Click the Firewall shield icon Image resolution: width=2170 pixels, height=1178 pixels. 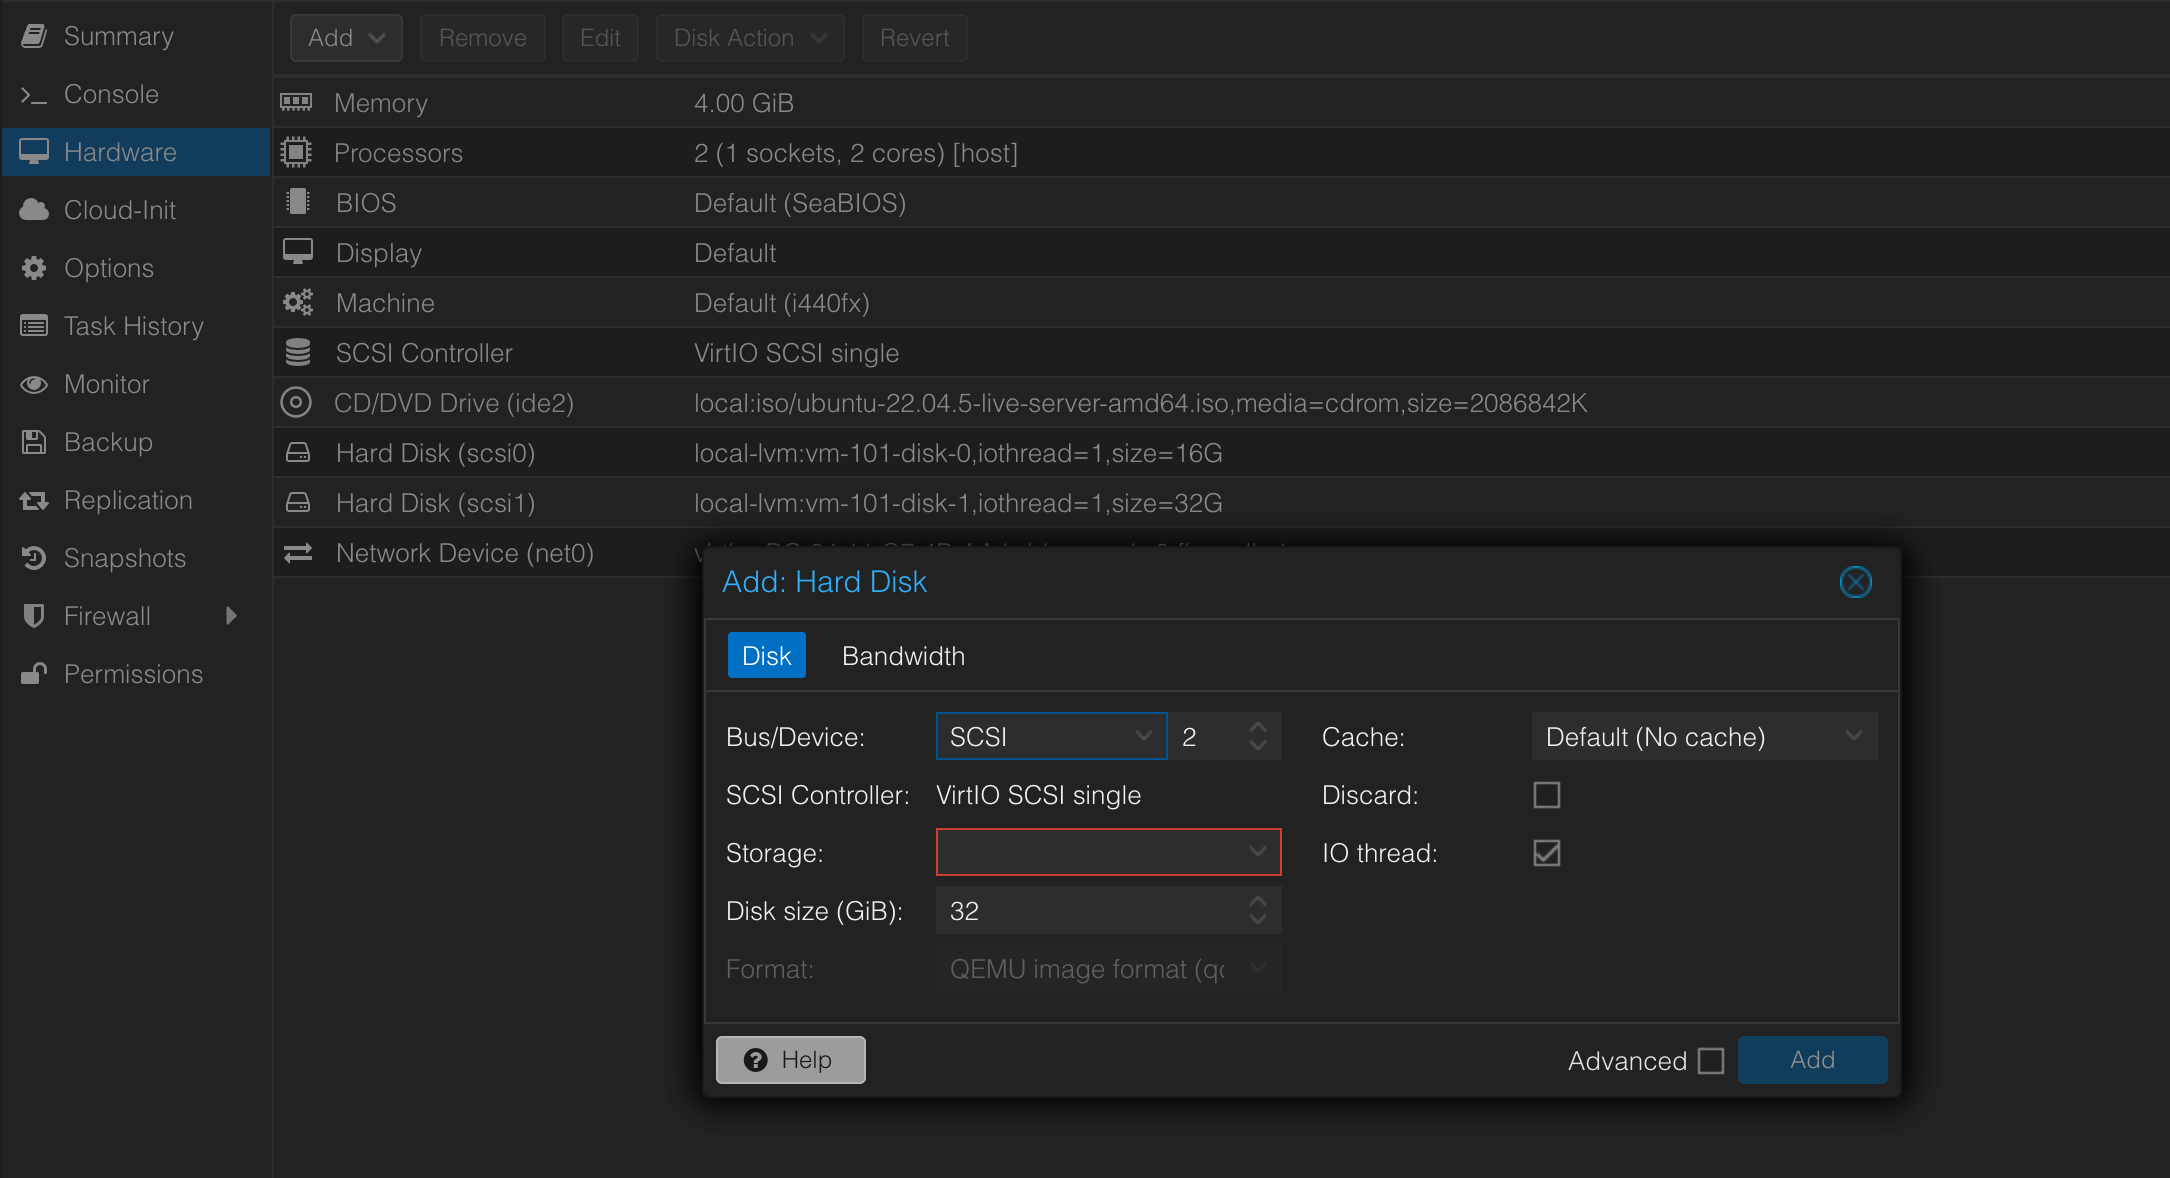point(34,616)
